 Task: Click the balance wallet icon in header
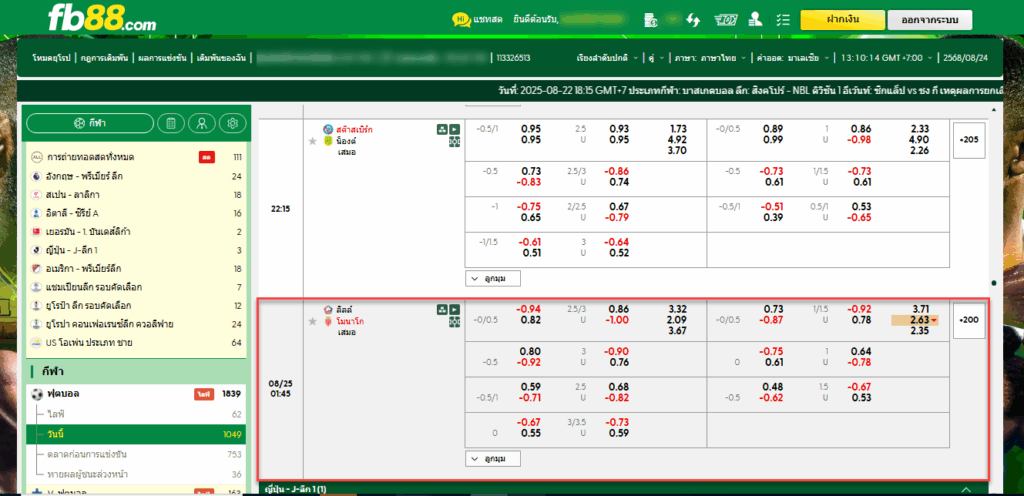click(650, 20)
